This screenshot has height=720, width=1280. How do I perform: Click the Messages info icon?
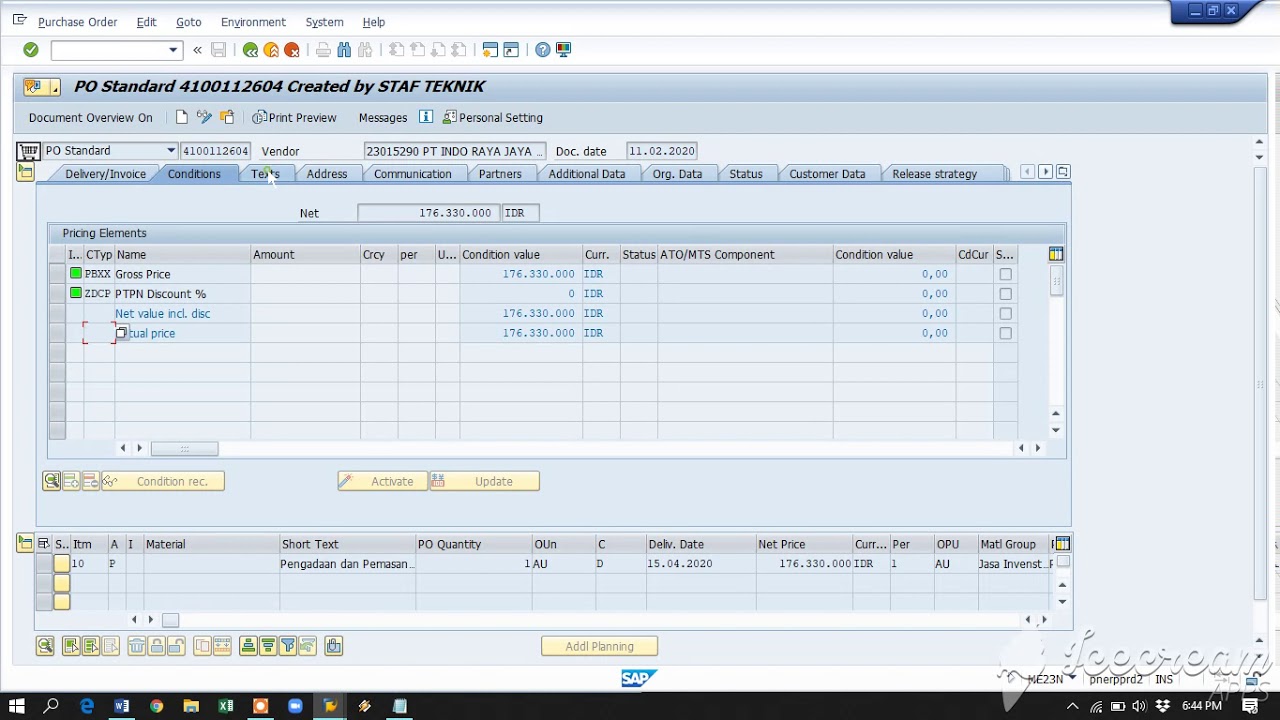coord(426,117)
